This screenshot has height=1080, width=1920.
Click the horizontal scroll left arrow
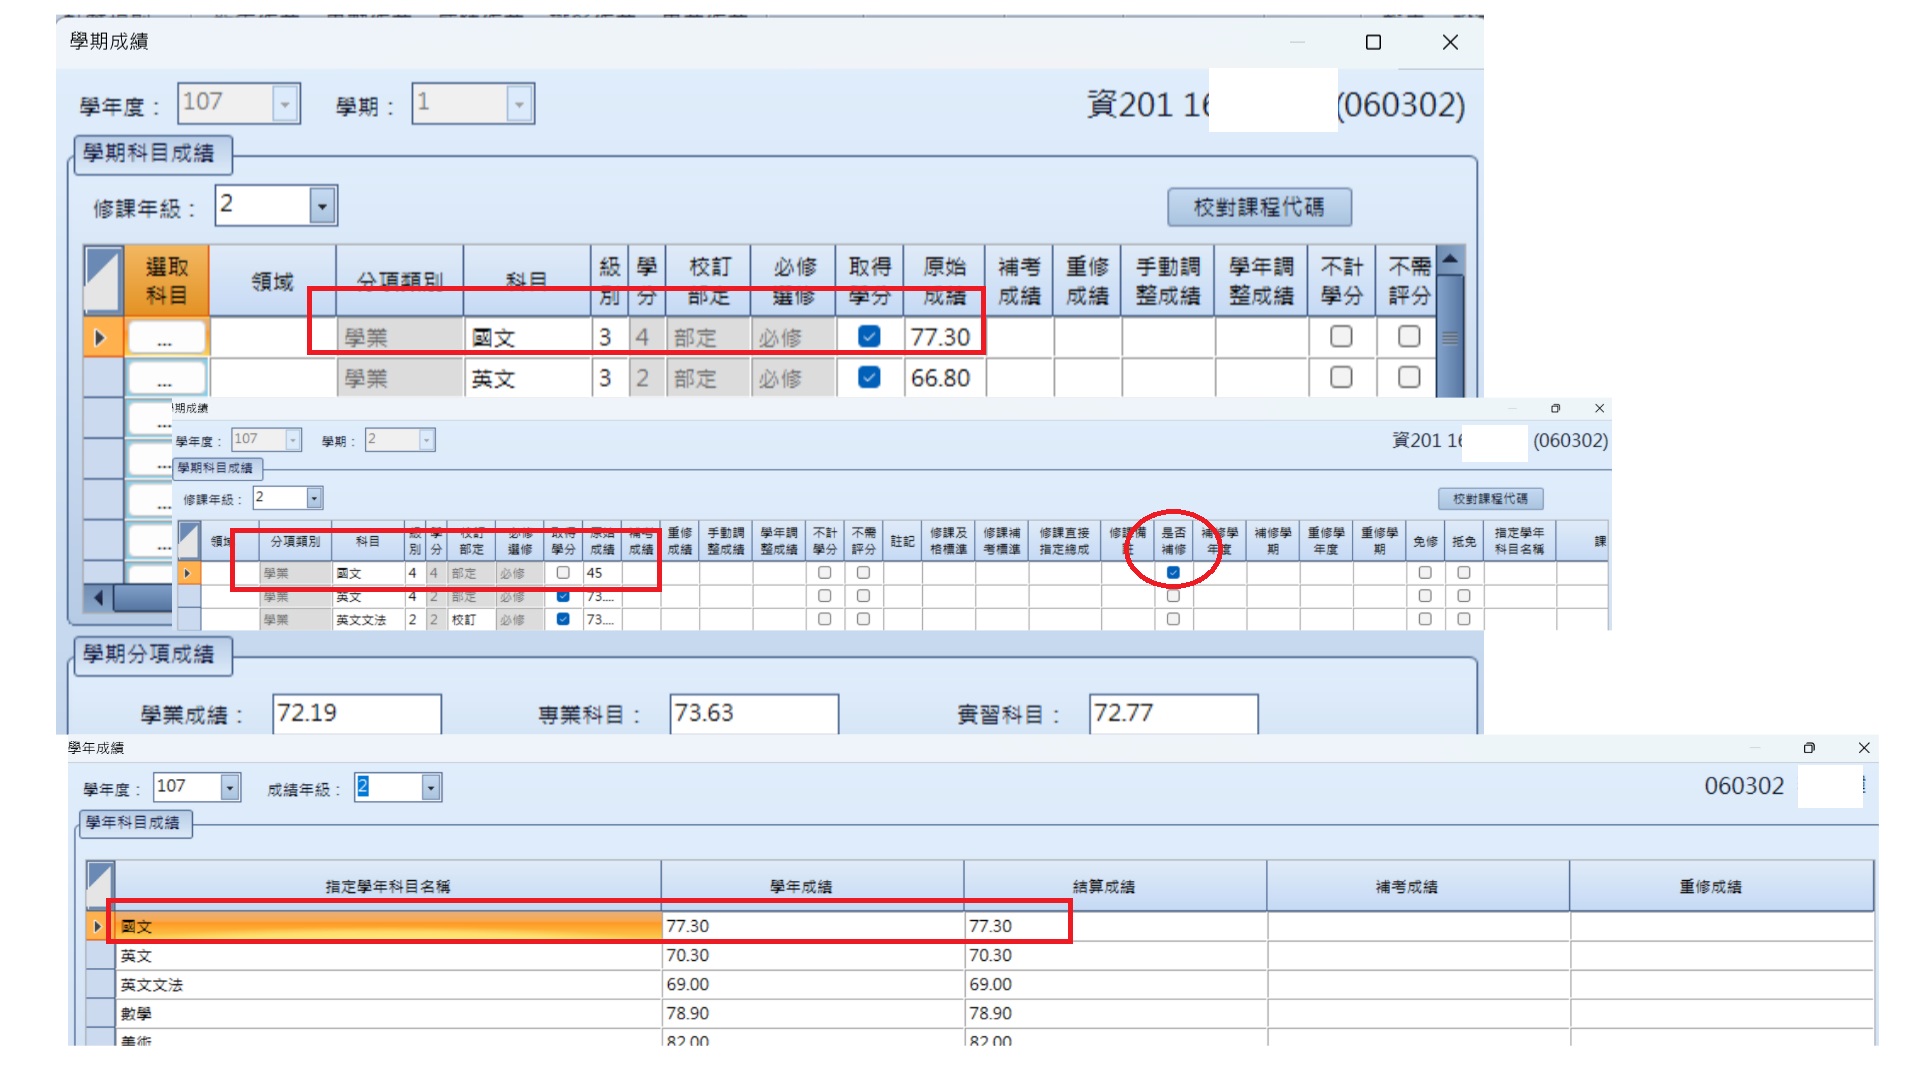pos(98,598)
